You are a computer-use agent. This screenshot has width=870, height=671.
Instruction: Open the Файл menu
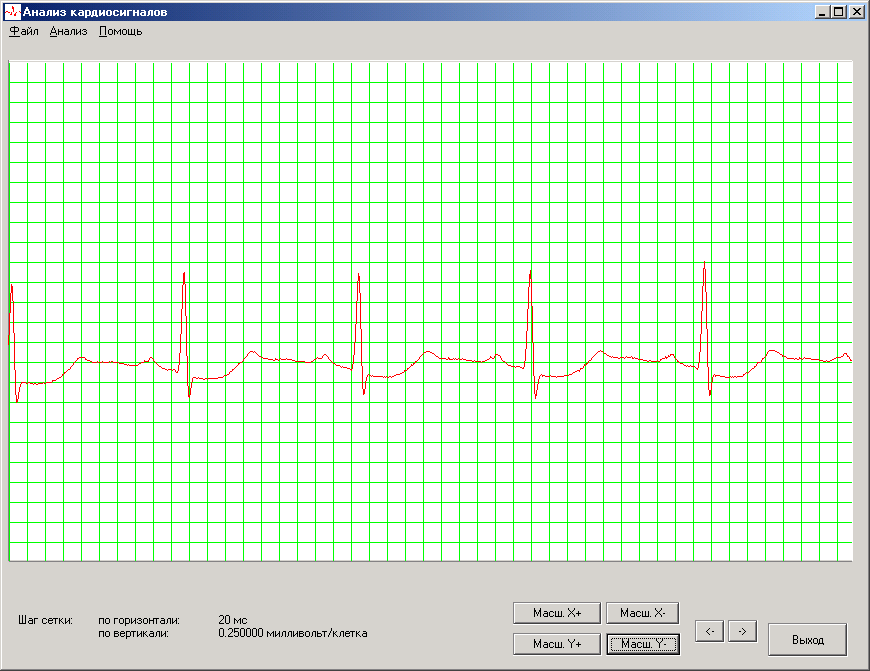(x=24, y=32)
